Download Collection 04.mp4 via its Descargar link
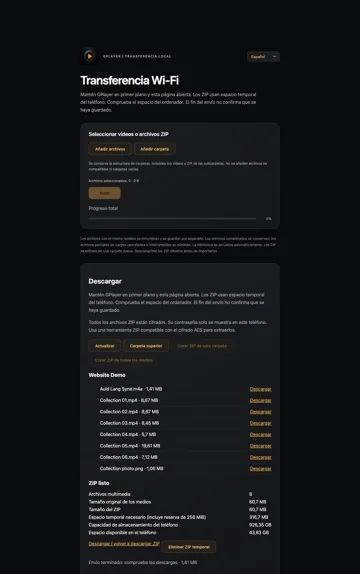The image size is (360, 574). [x=260, y=435]
